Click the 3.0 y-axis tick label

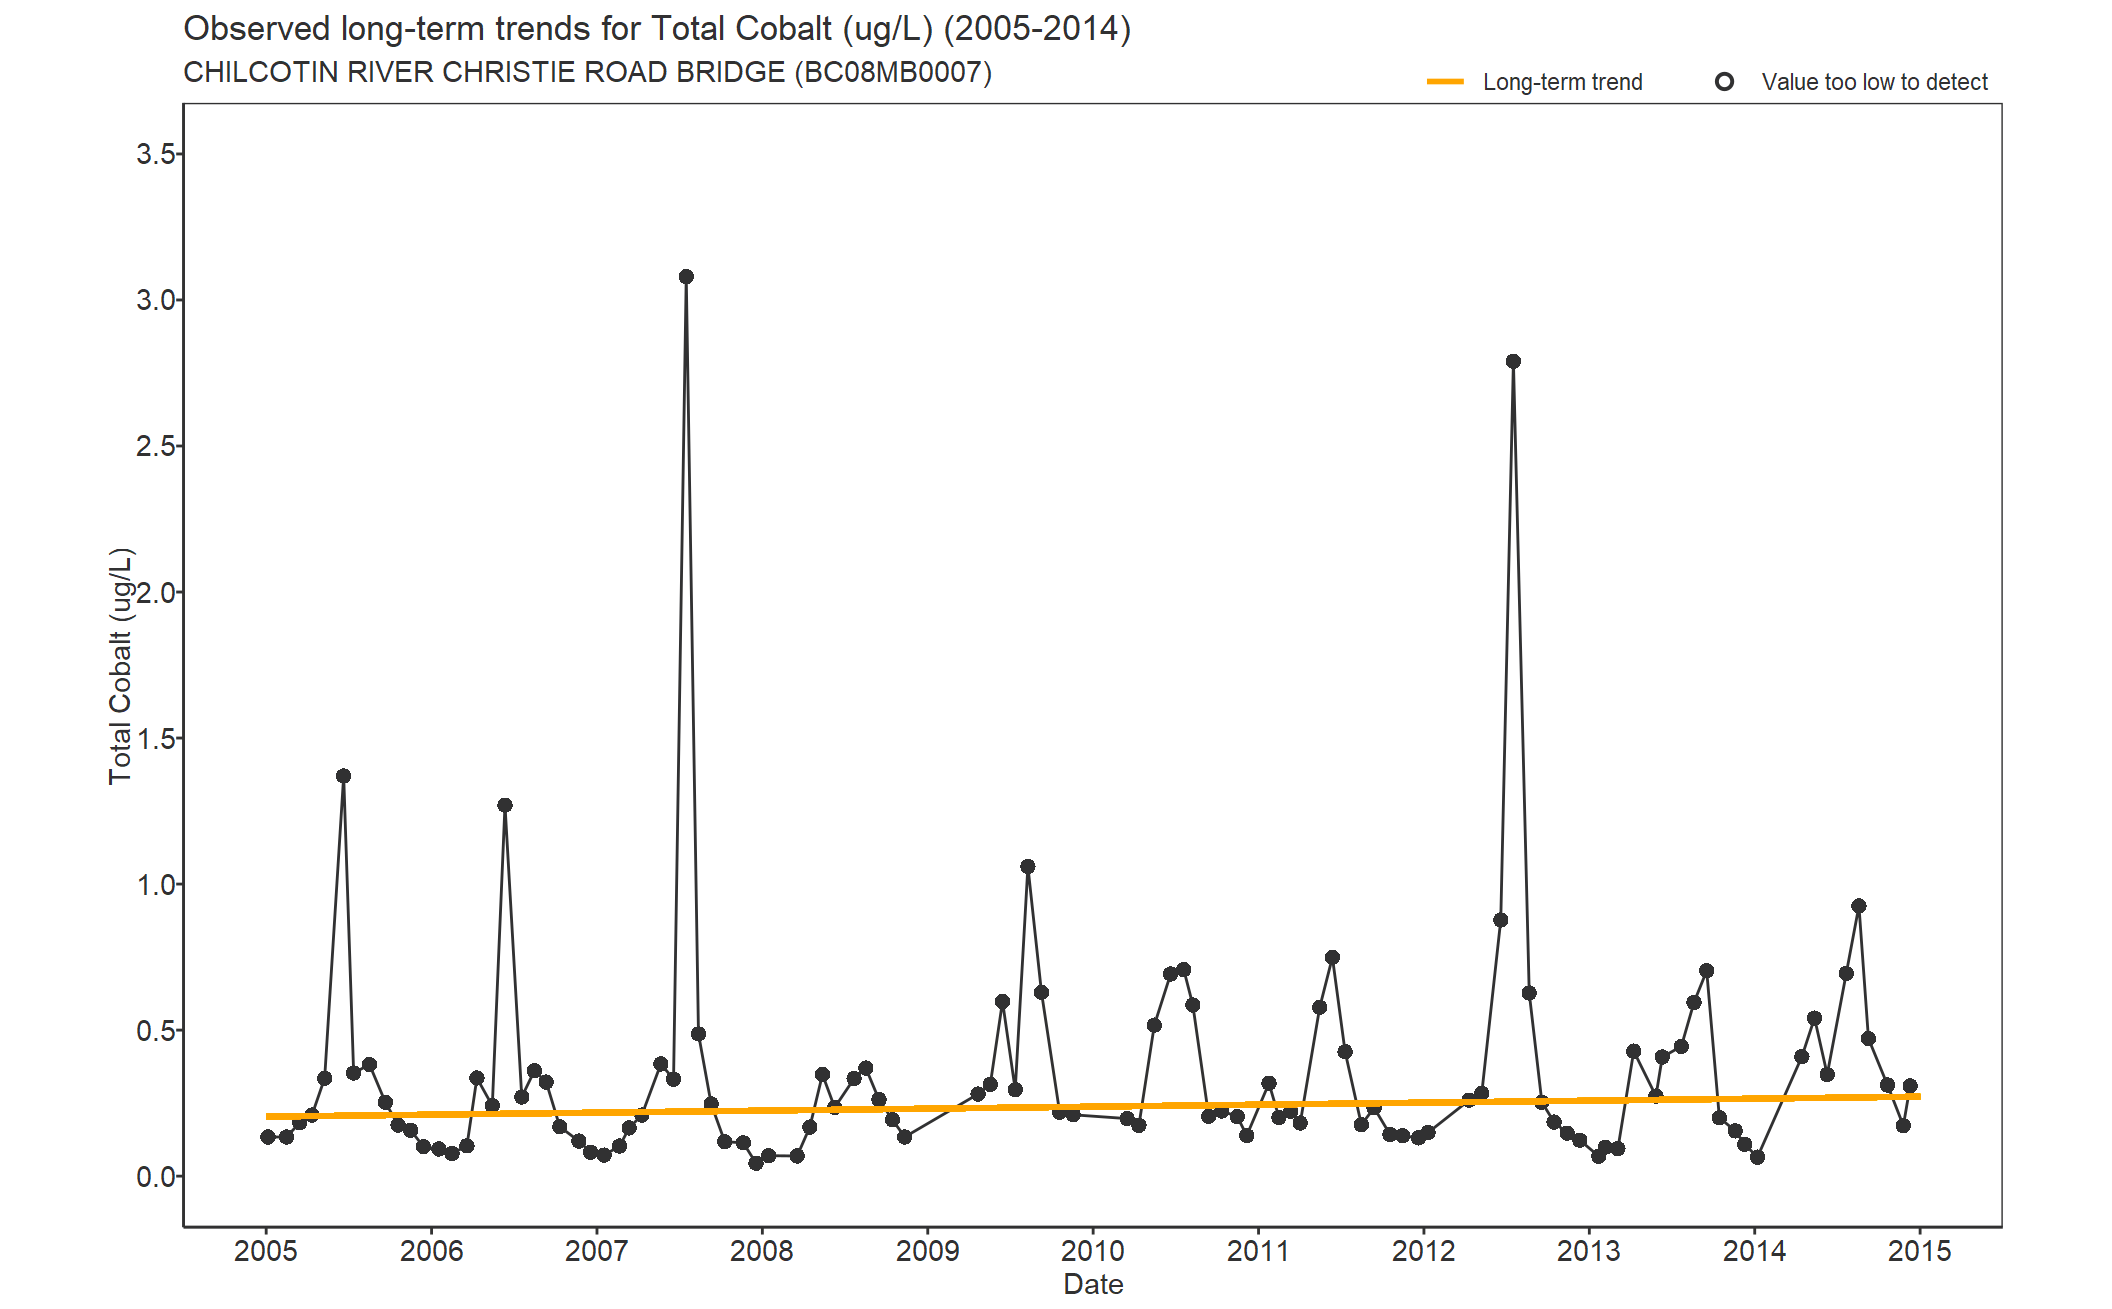click(156, 300)
